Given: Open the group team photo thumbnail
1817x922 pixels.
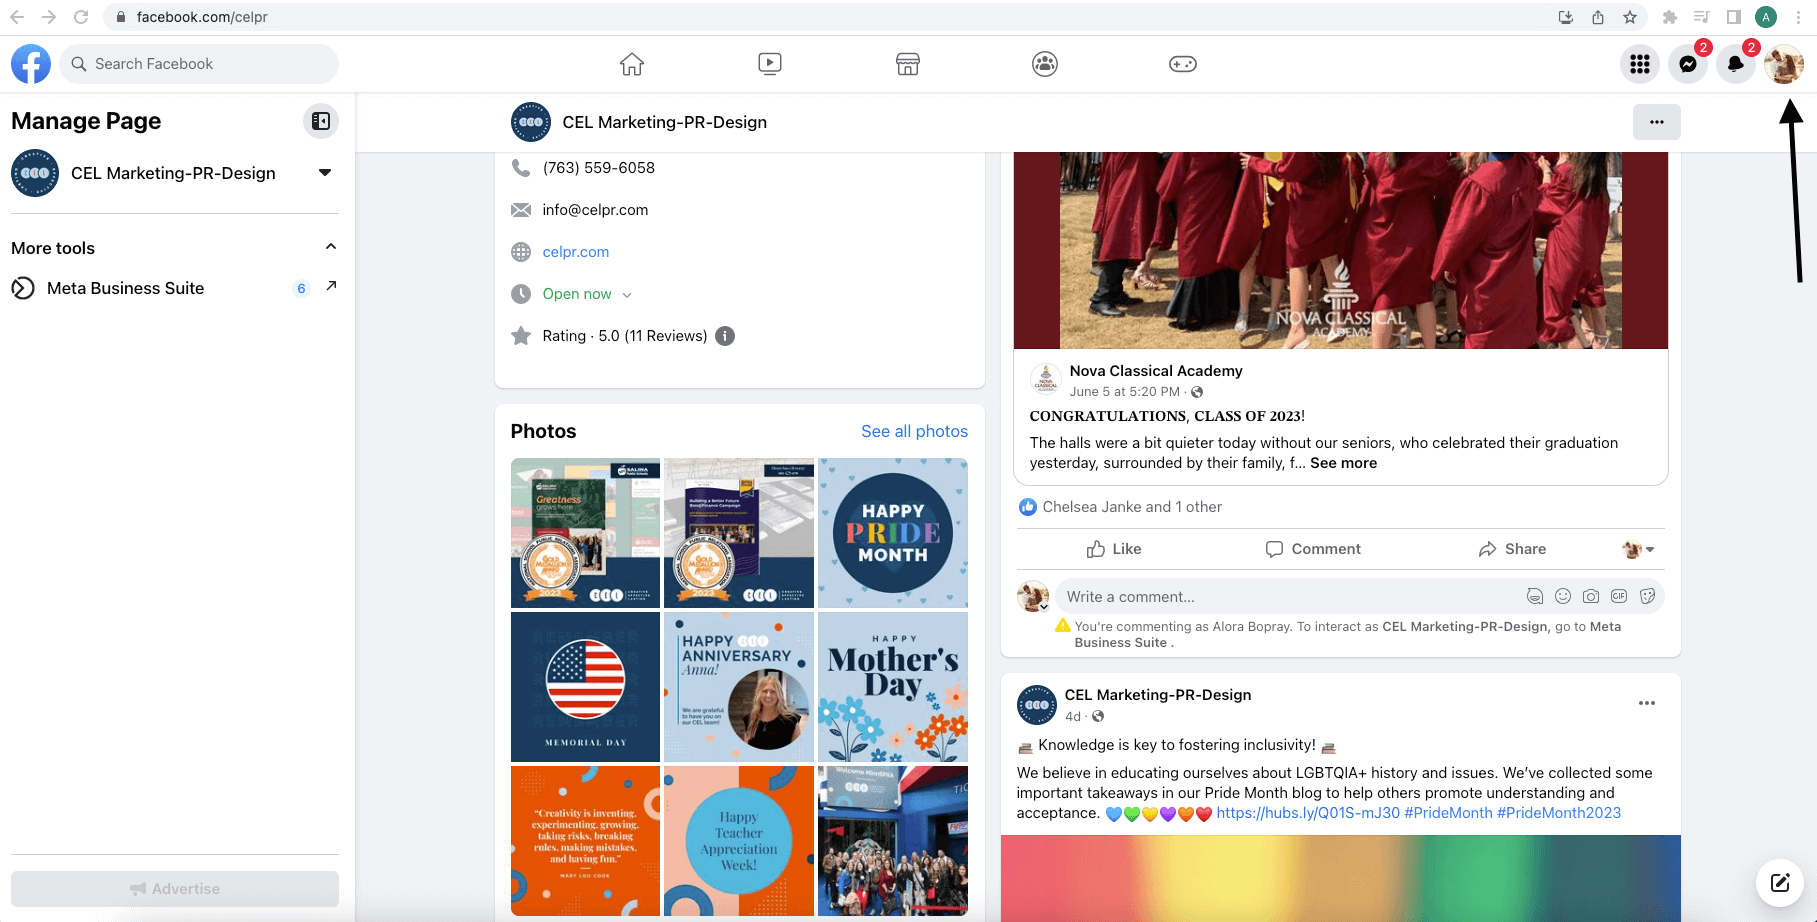Looking at the screenshot, I should tap(893, 841).
